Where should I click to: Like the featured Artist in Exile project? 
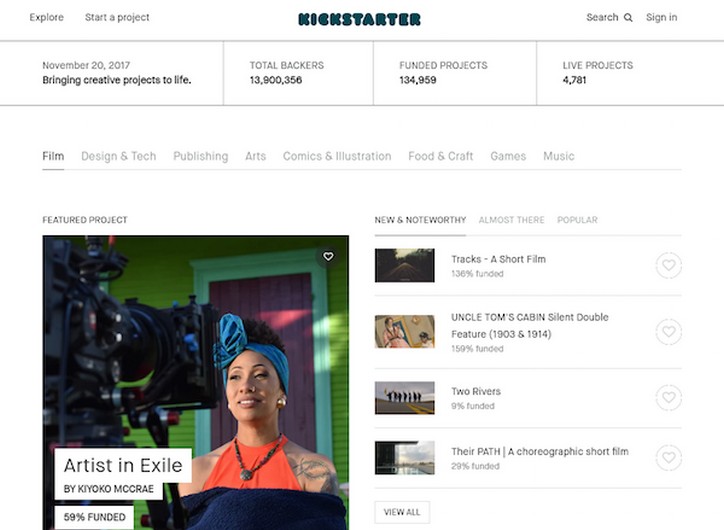click(328, 256)
